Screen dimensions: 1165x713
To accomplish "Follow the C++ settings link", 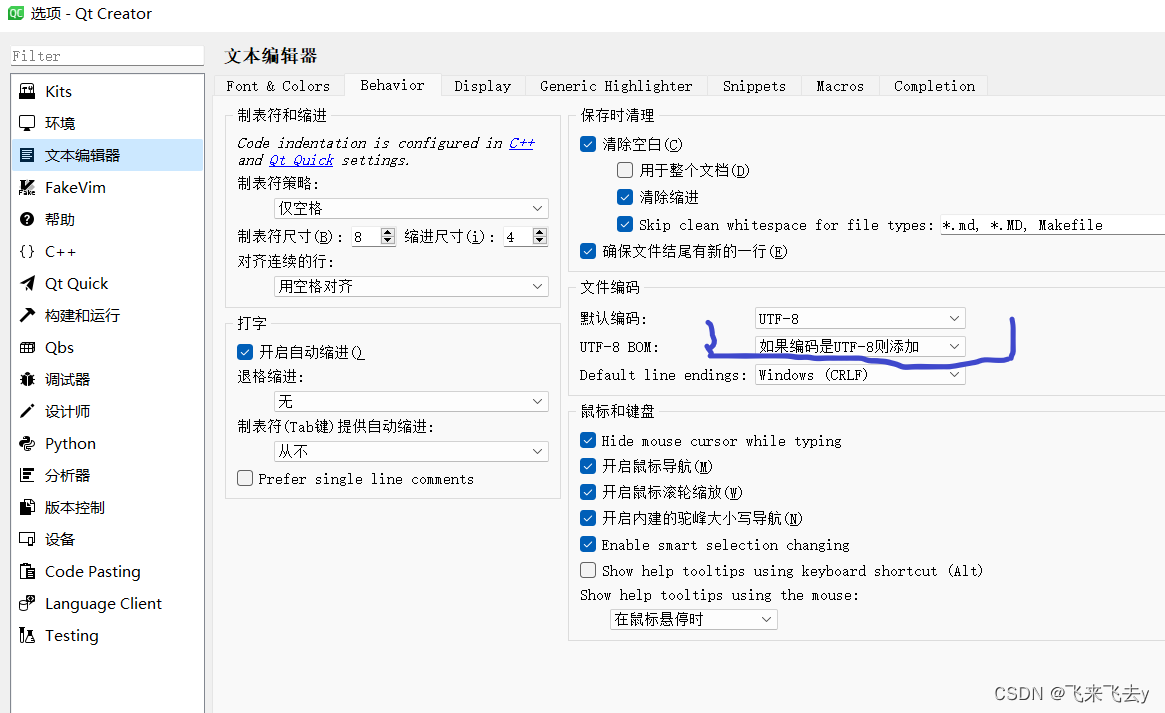I will 522,143.
